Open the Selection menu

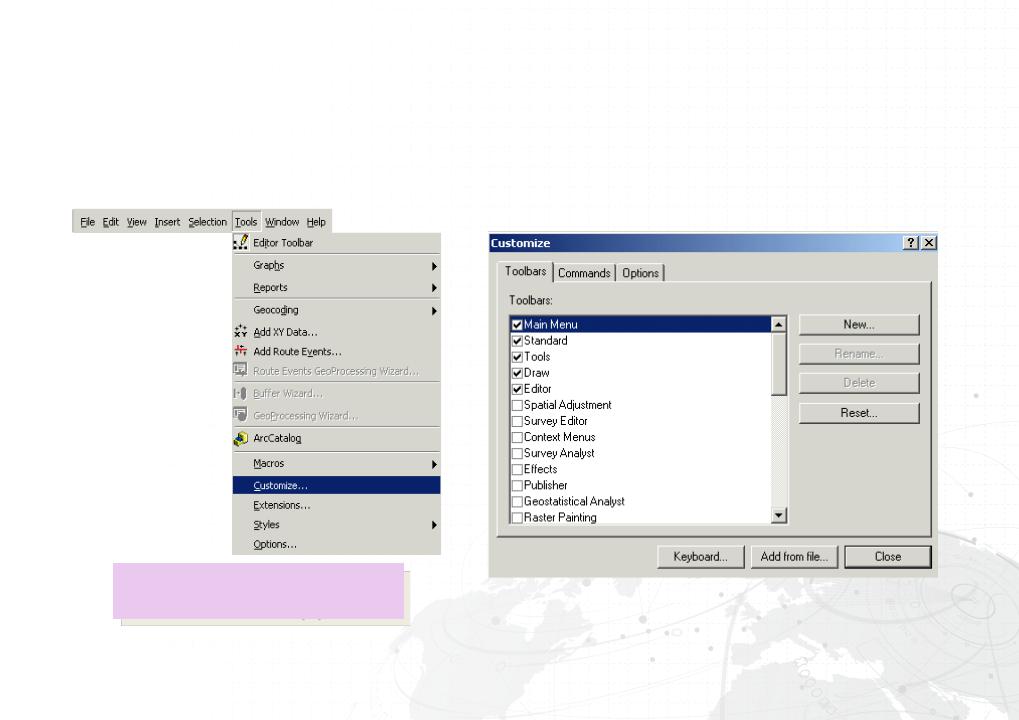point(207,222)
